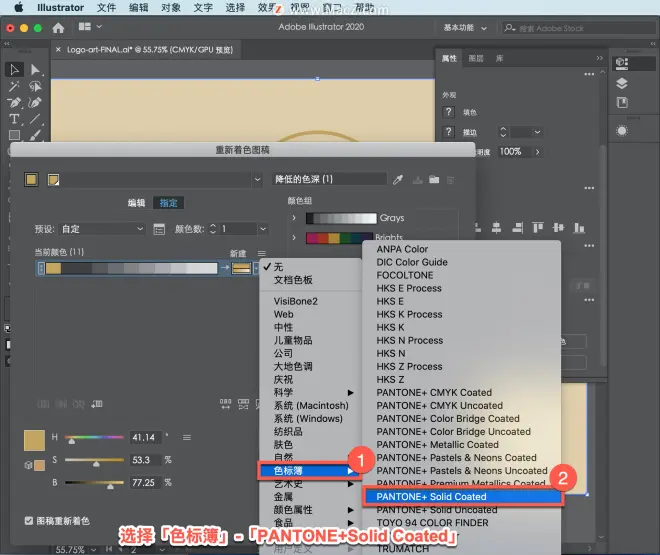Close the Logo-art-FINAL.ai document tab
660x555 pixels.
[x=58, y=50]
